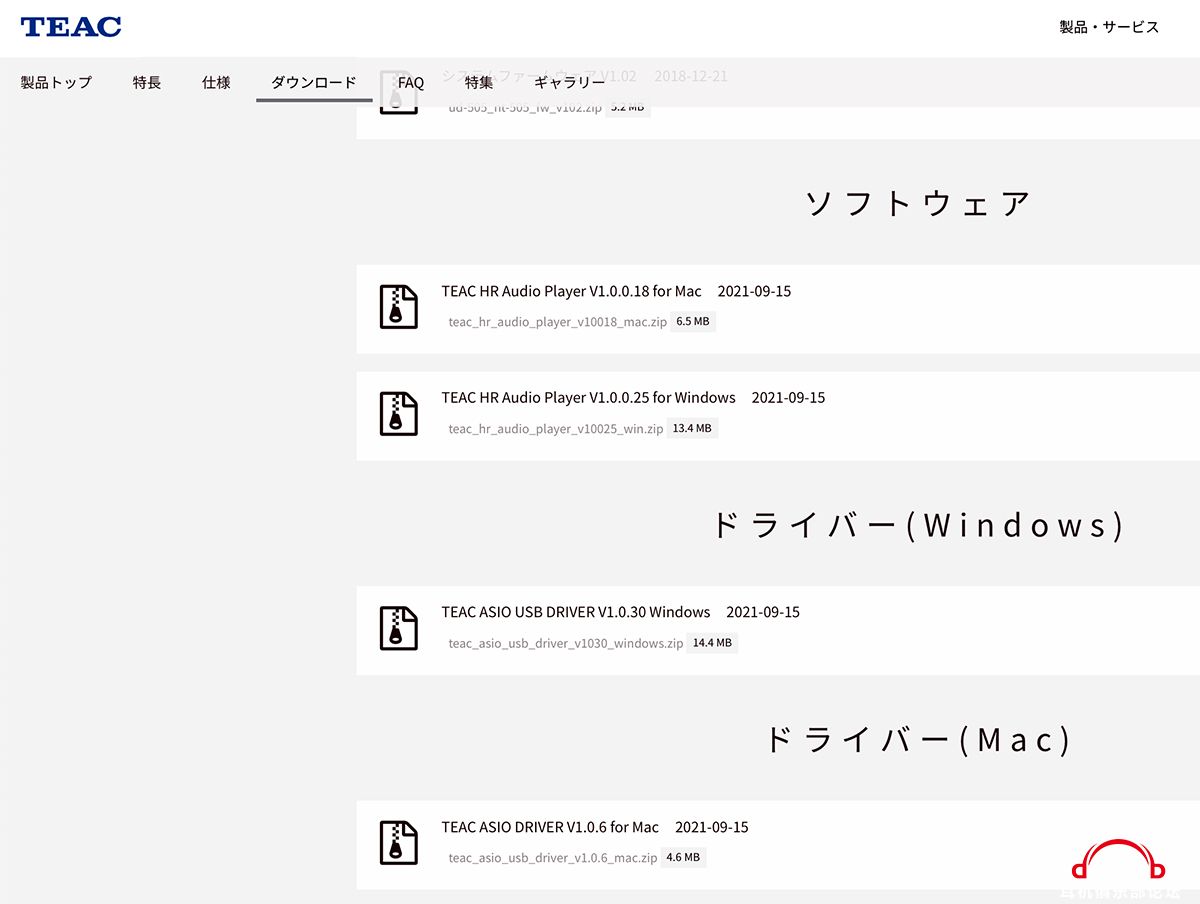Click the ソフトウェア section heading
The height and width of the screenshot is (904, 1200).
pos(918,203)
